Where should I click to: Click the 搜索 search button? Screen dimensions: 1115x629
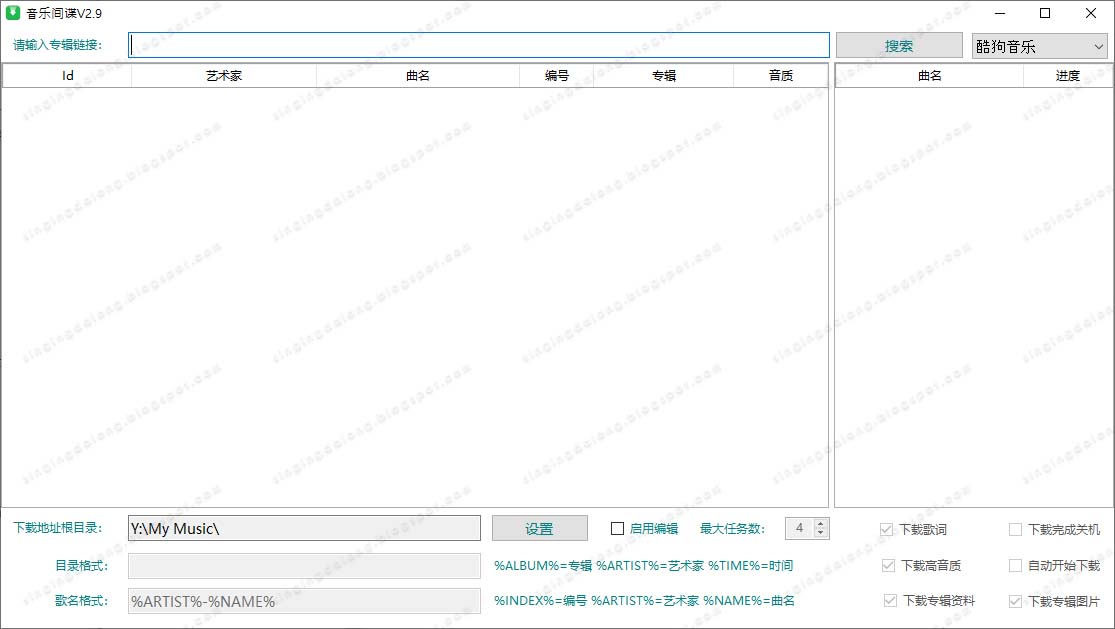point(899,45)
